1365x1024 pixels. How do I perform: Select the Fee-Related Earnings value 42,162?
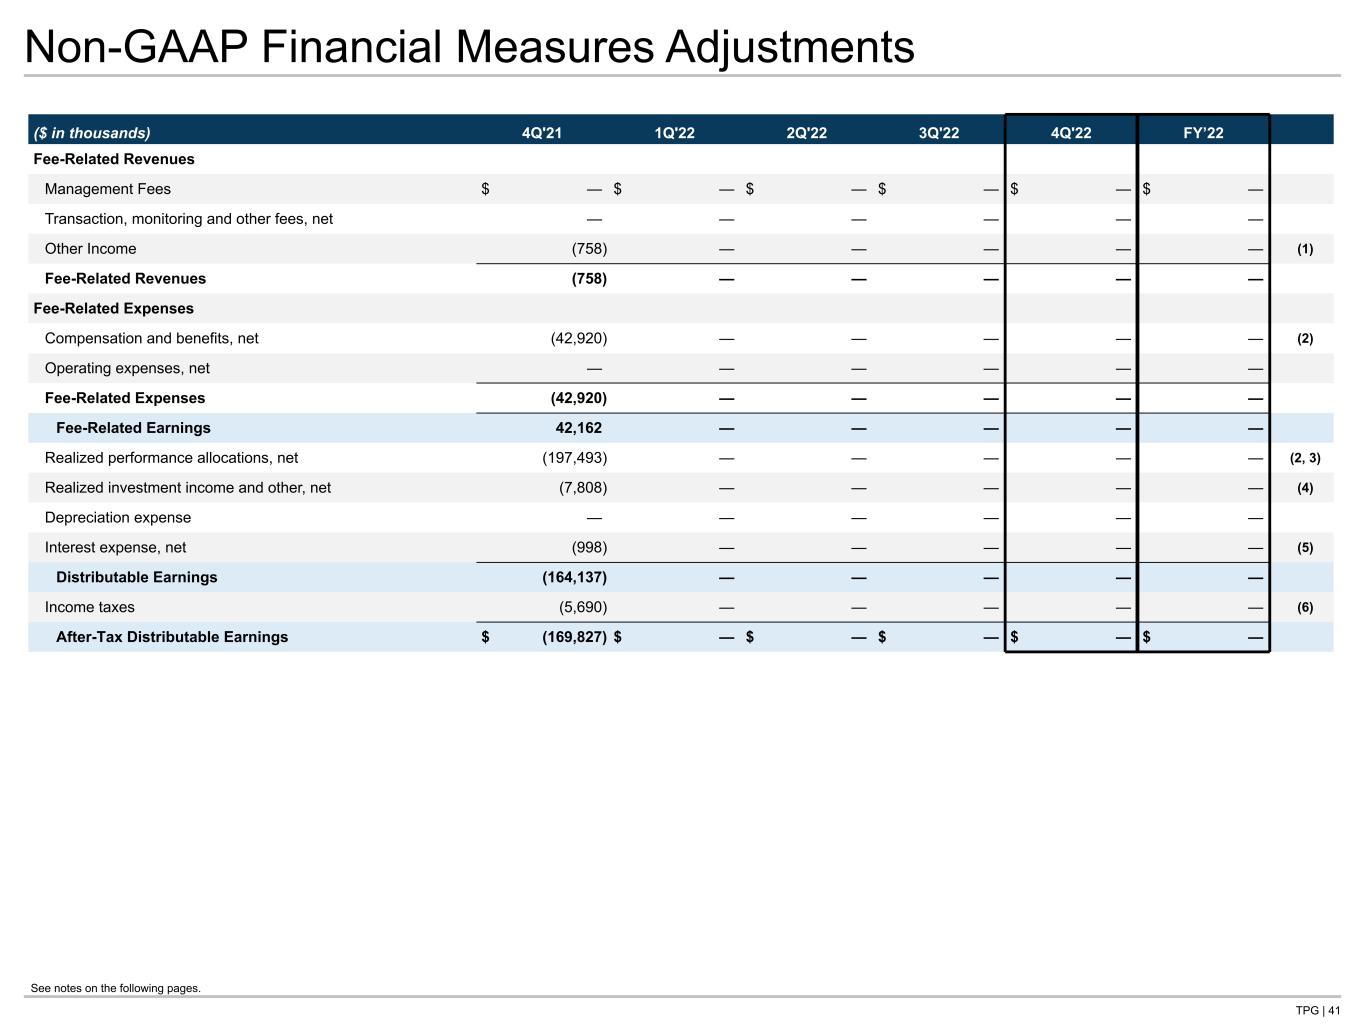(x=578, y=428)
